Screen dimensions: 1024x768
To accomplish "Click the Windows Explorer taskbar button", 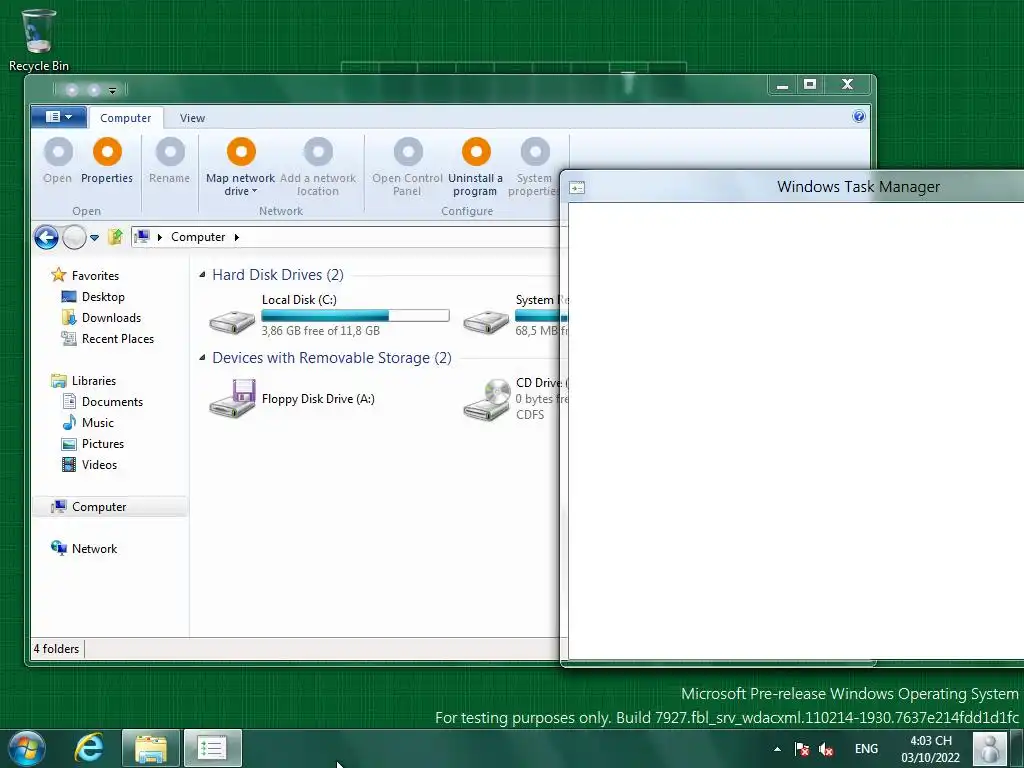I will [151, 748].
